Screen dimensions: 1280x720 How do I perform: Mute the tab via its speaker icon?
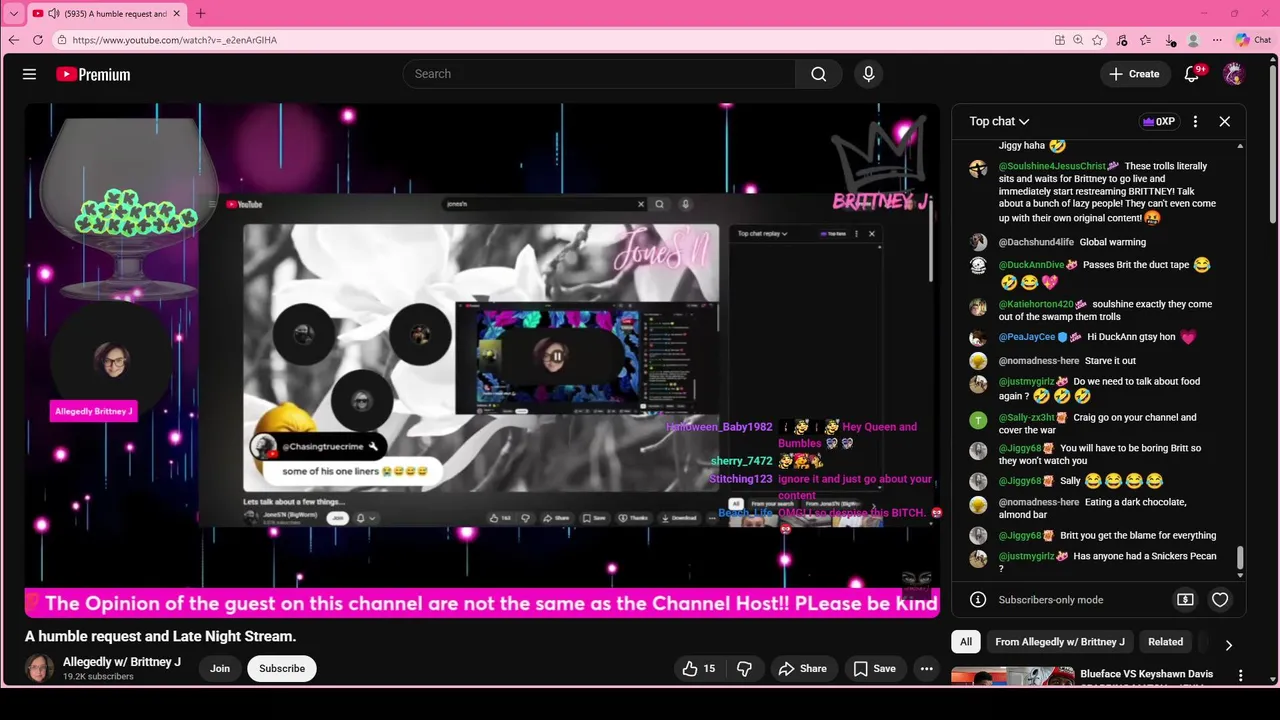tap(54, 13)
